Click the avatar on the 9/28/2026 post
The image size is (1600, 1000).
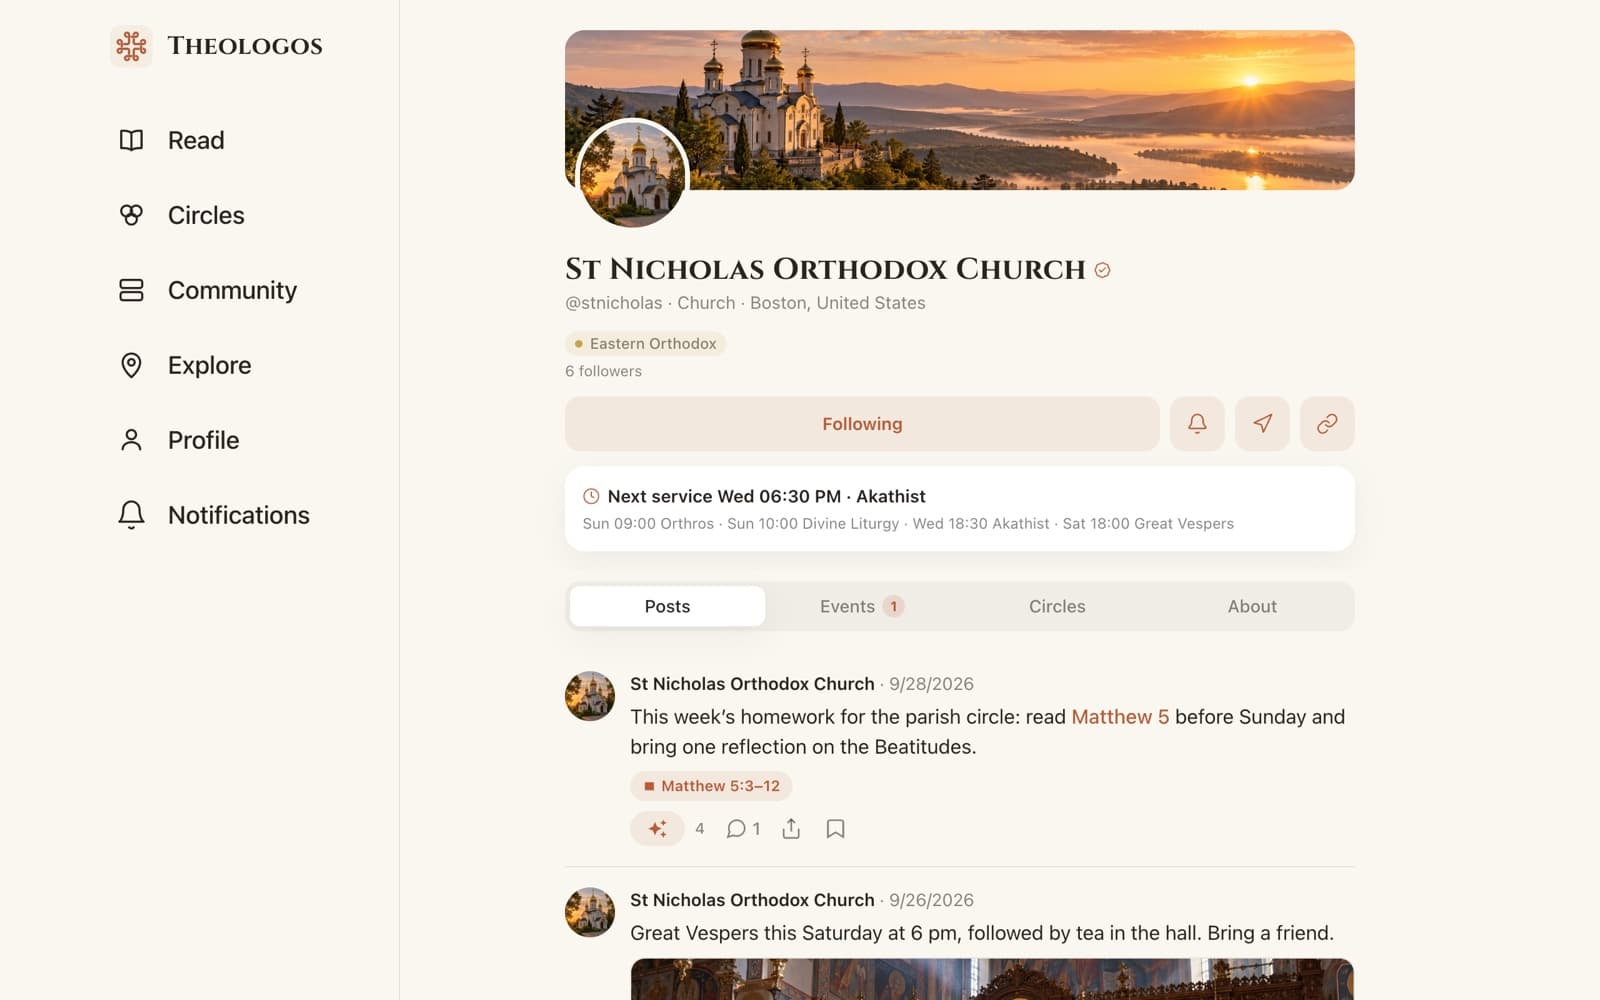tap(590, 696)
